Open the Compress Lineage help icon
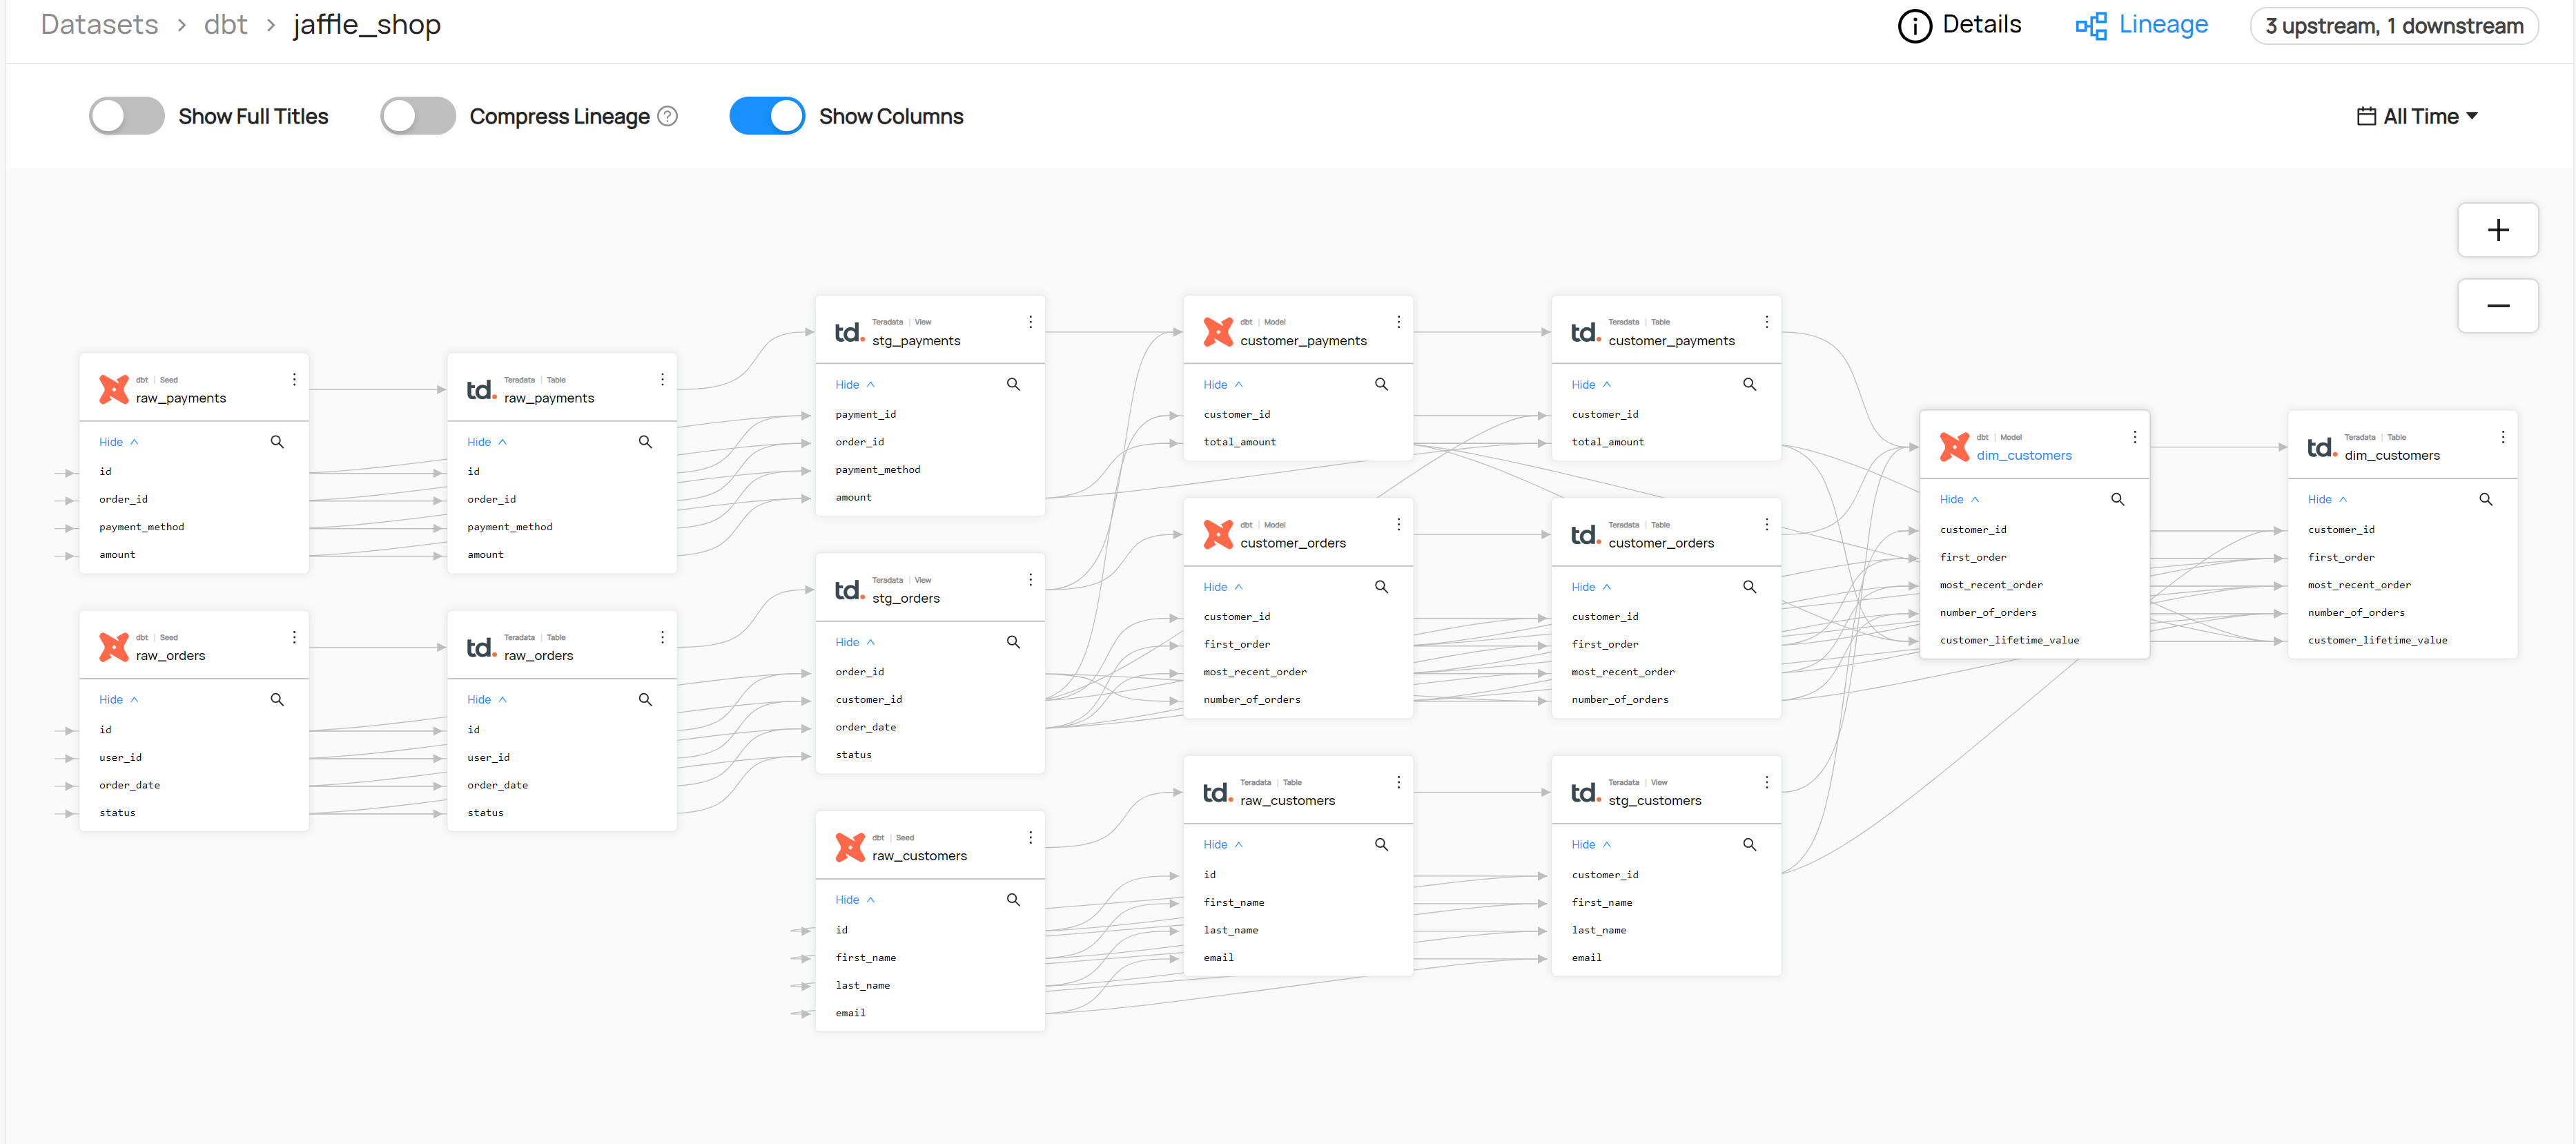2576x1144 pixels. pyautogui.click(x=667, y=116)
